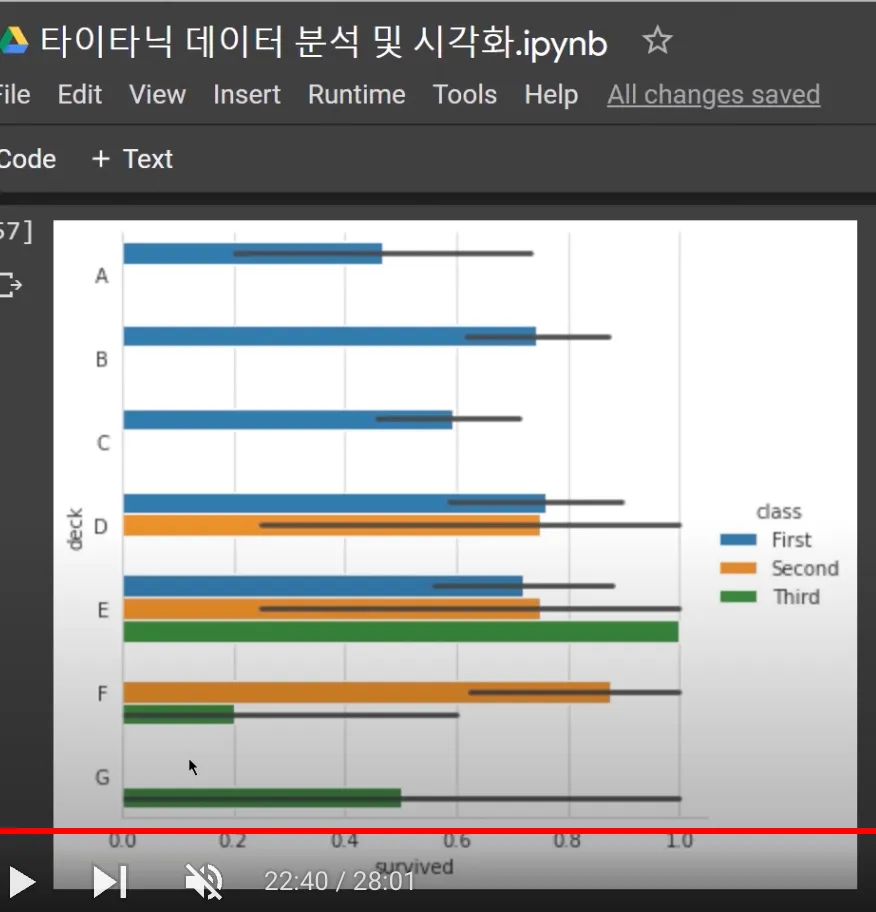
Task: Click the green Third-class bar for deck E
Action: [401, 632]
